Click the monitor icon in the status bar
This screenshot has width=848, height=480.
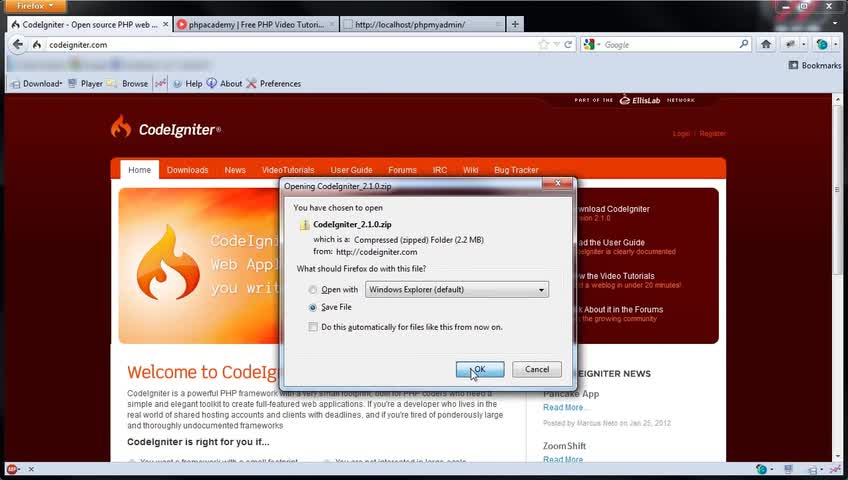click(x=789, y=469)
